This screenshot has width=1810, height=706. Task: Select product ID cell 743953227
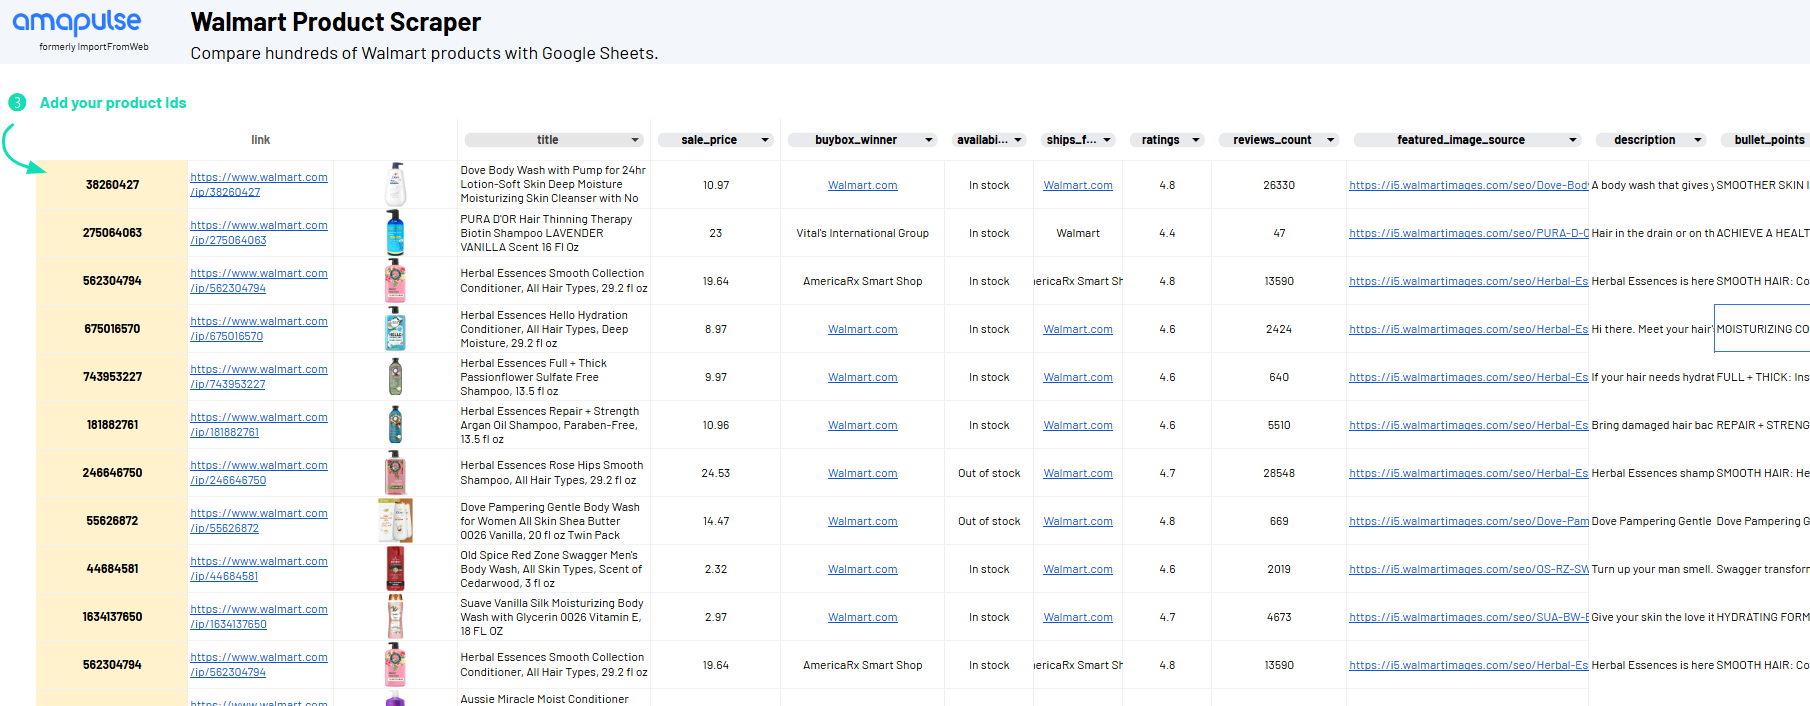(x=112, y=377)
